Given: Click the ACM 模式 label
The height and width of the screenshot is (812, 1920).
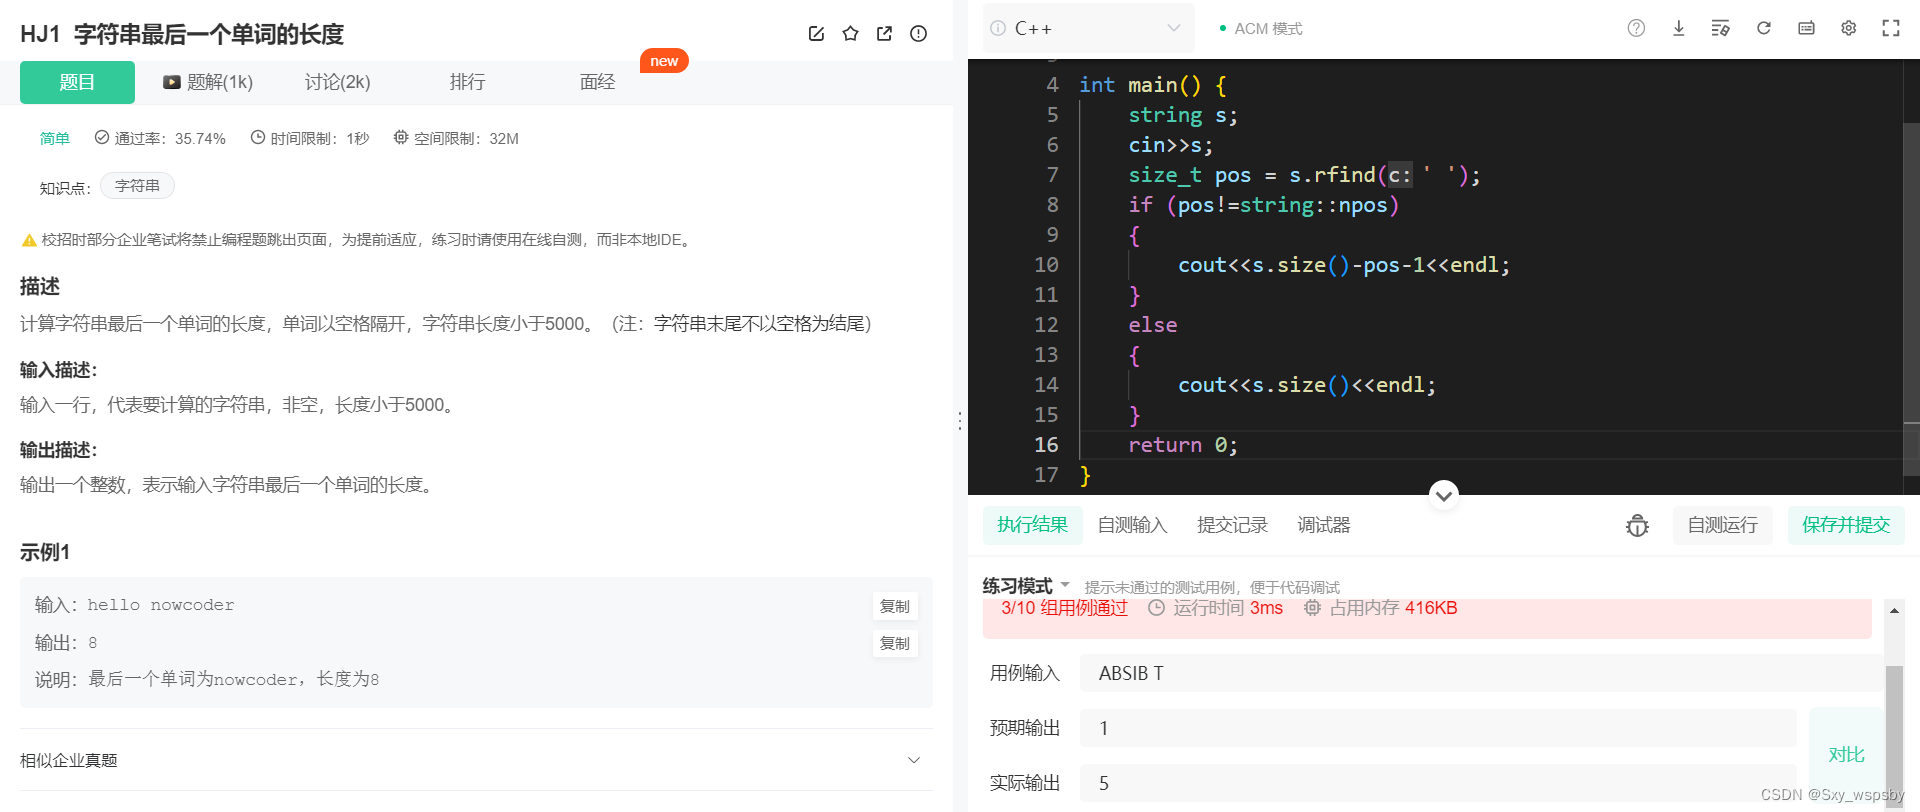Looking at the screenshot, I should click(1268, 28).
